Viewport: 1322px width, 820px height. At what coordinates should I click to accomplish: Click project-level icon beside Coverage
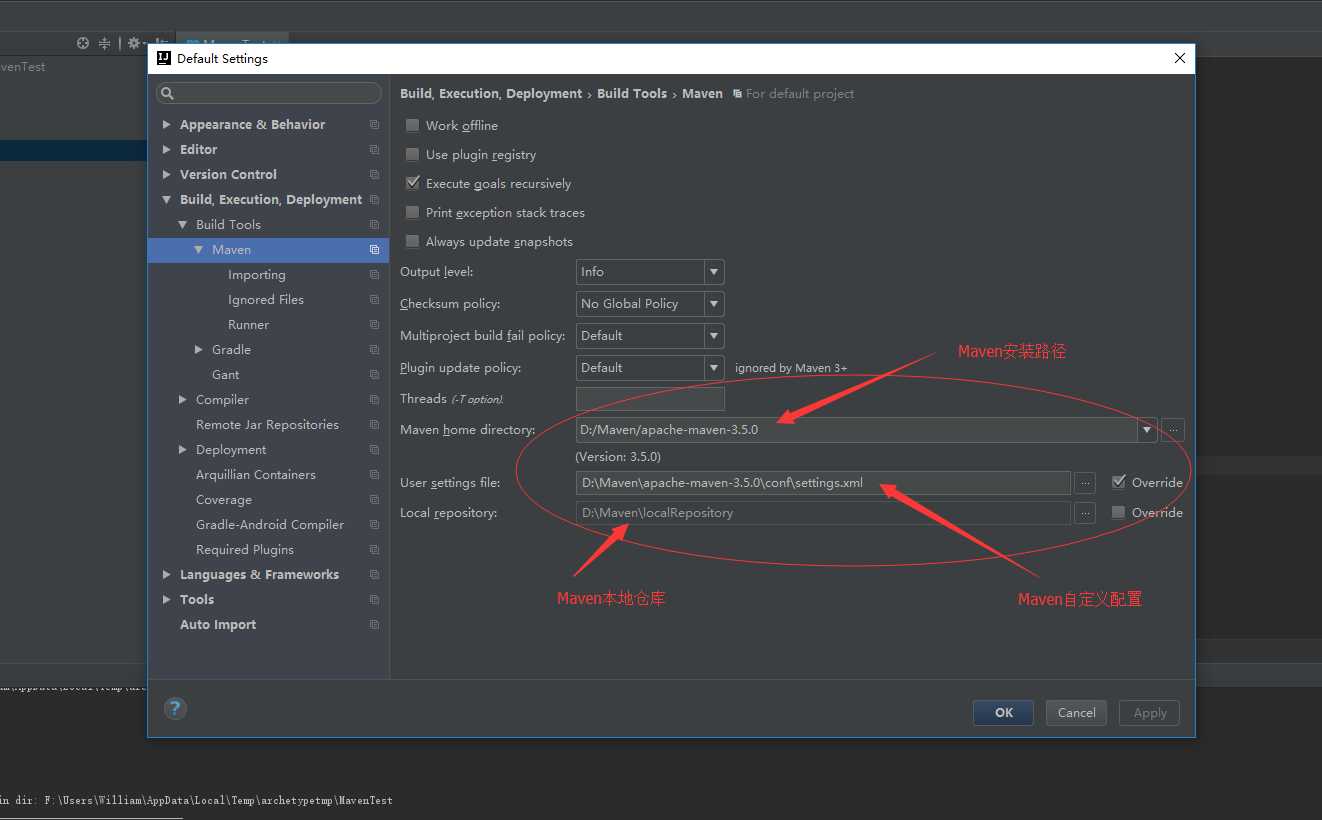click(x=374, y=500)
